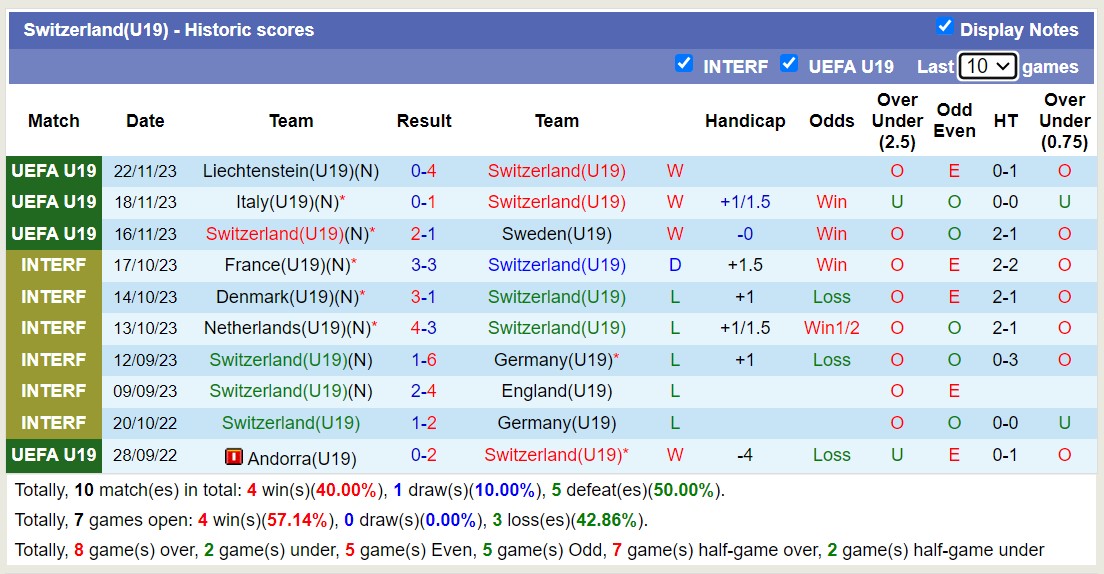Open England(U19) team page
This screenshot has width=1104, height=574.
click(x=557, y=391)
